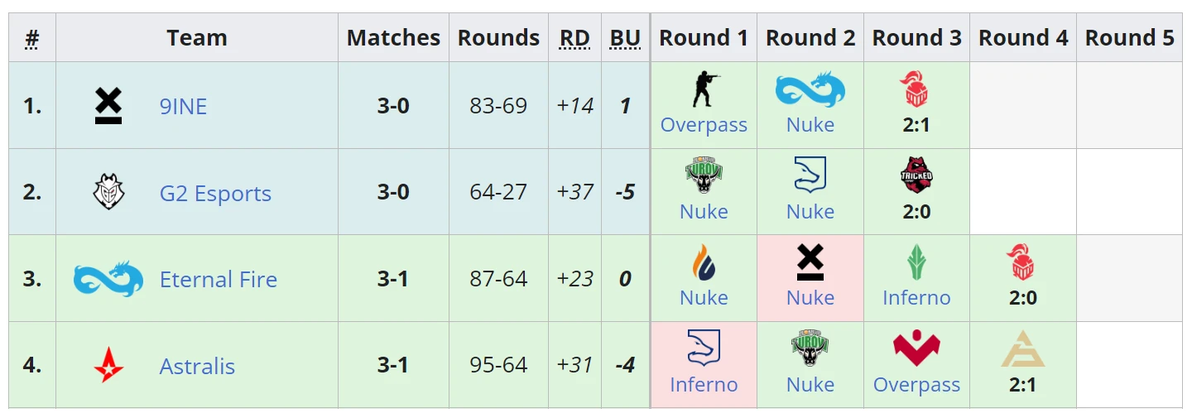Open the Eternal Fire team link
This screenshot has width=1192, height=418.
pyautogui.click(x=218, y=280)
